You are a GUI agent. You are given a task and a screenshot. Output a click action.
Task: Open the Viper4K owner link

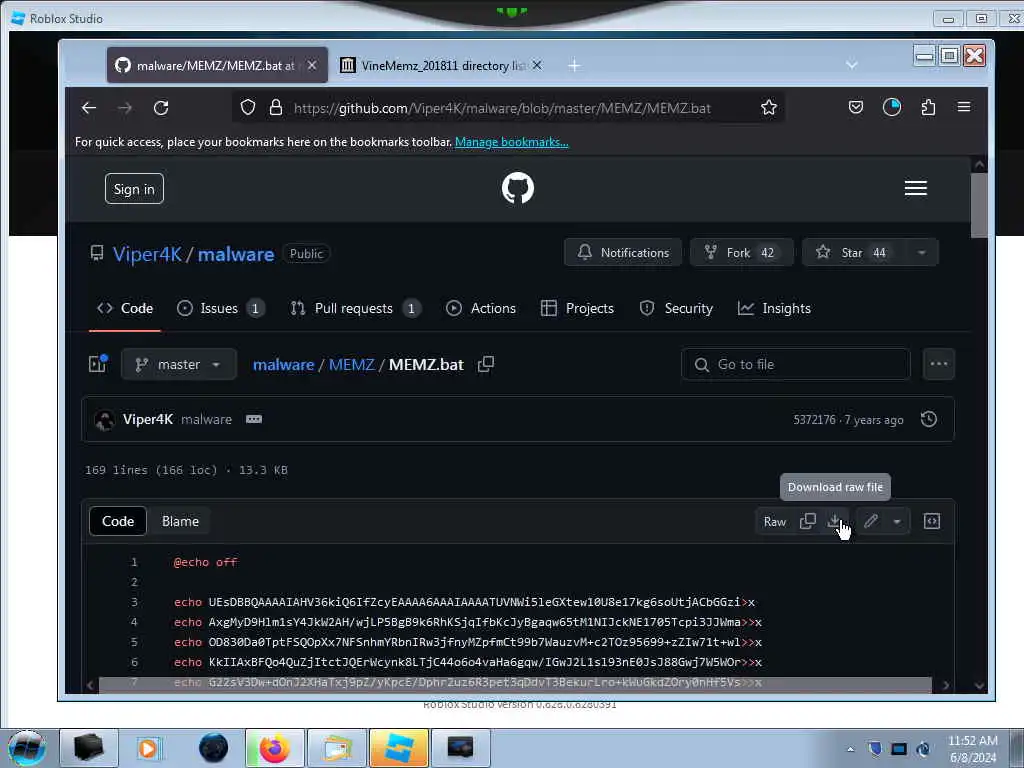click(147, 253)
